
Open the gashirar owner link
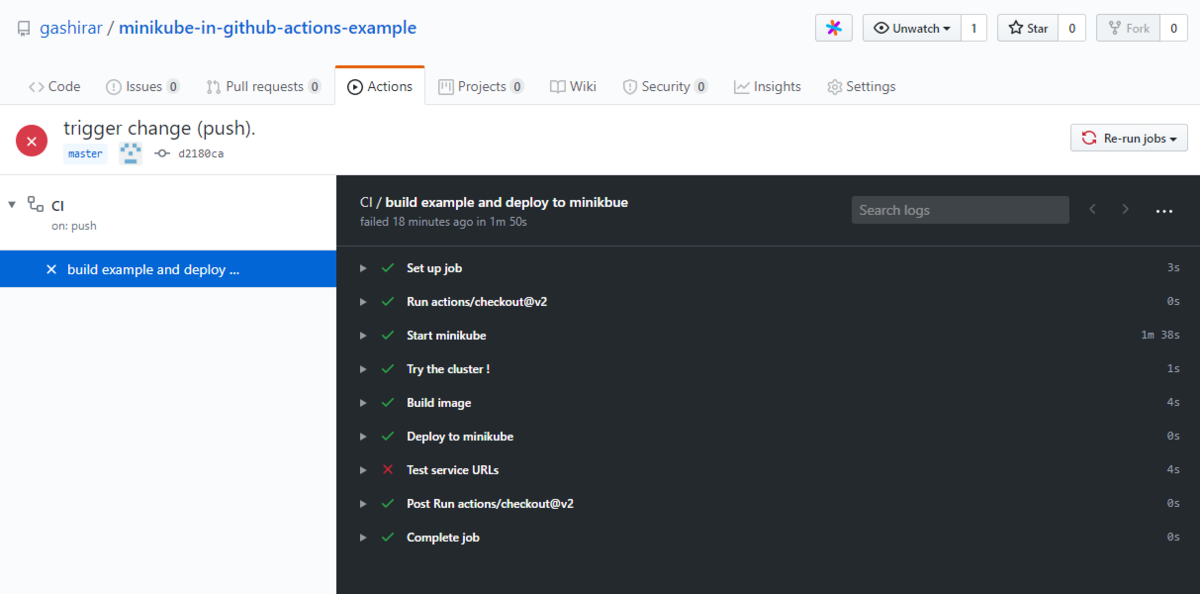tap(71, 28)
